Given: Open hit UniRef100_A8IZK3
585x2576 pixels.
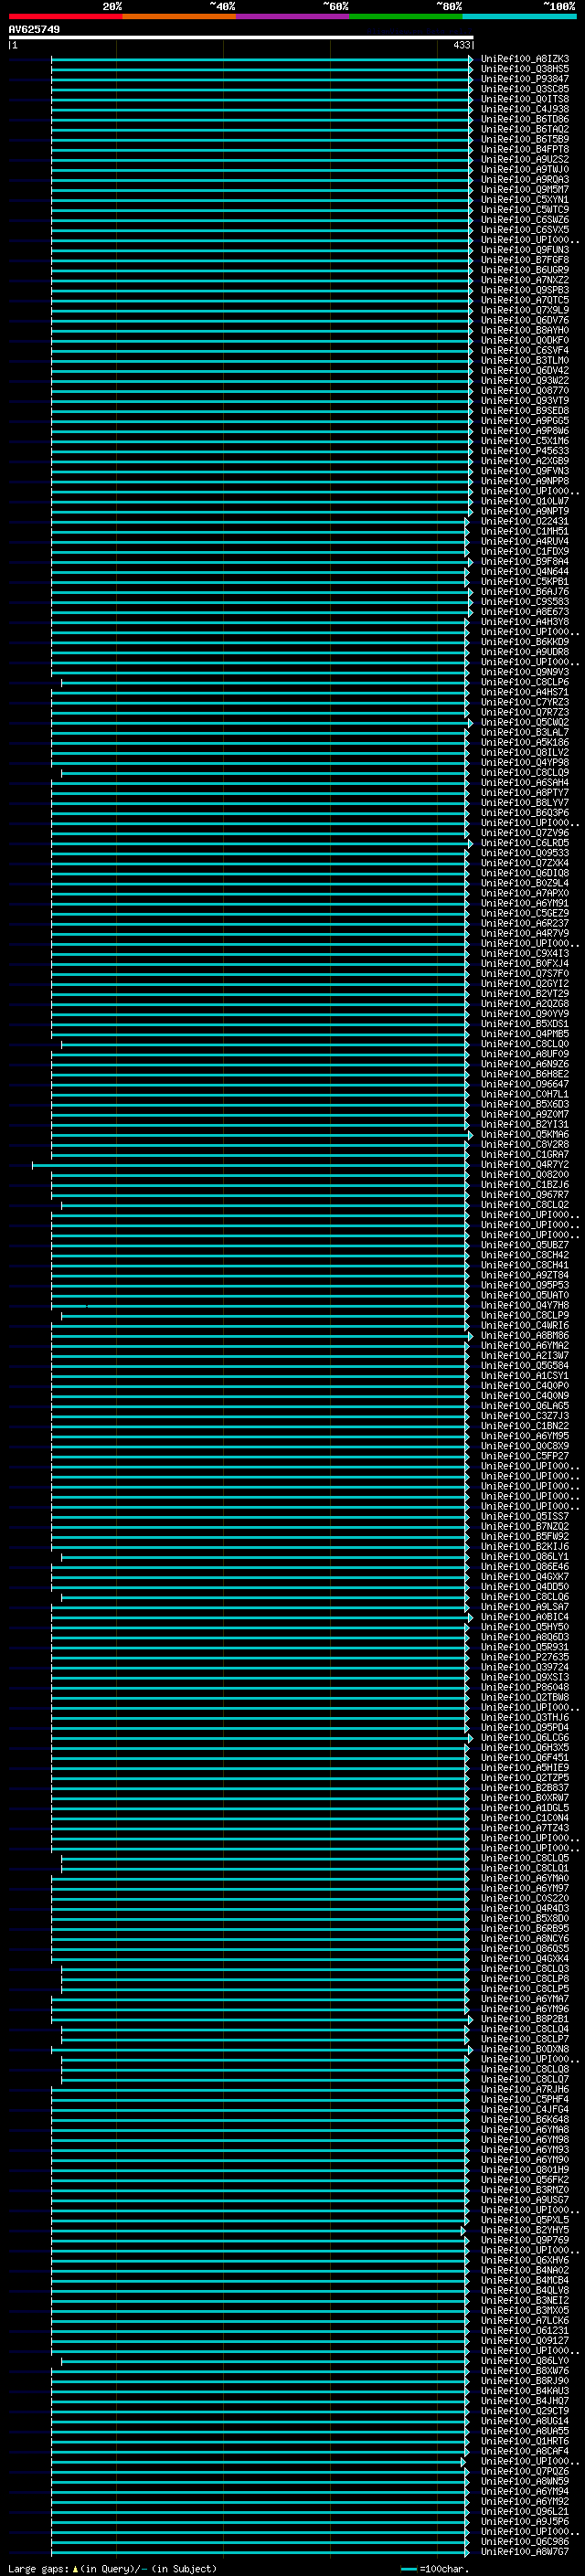Looking at the screenshot, I should click(525, 59).
